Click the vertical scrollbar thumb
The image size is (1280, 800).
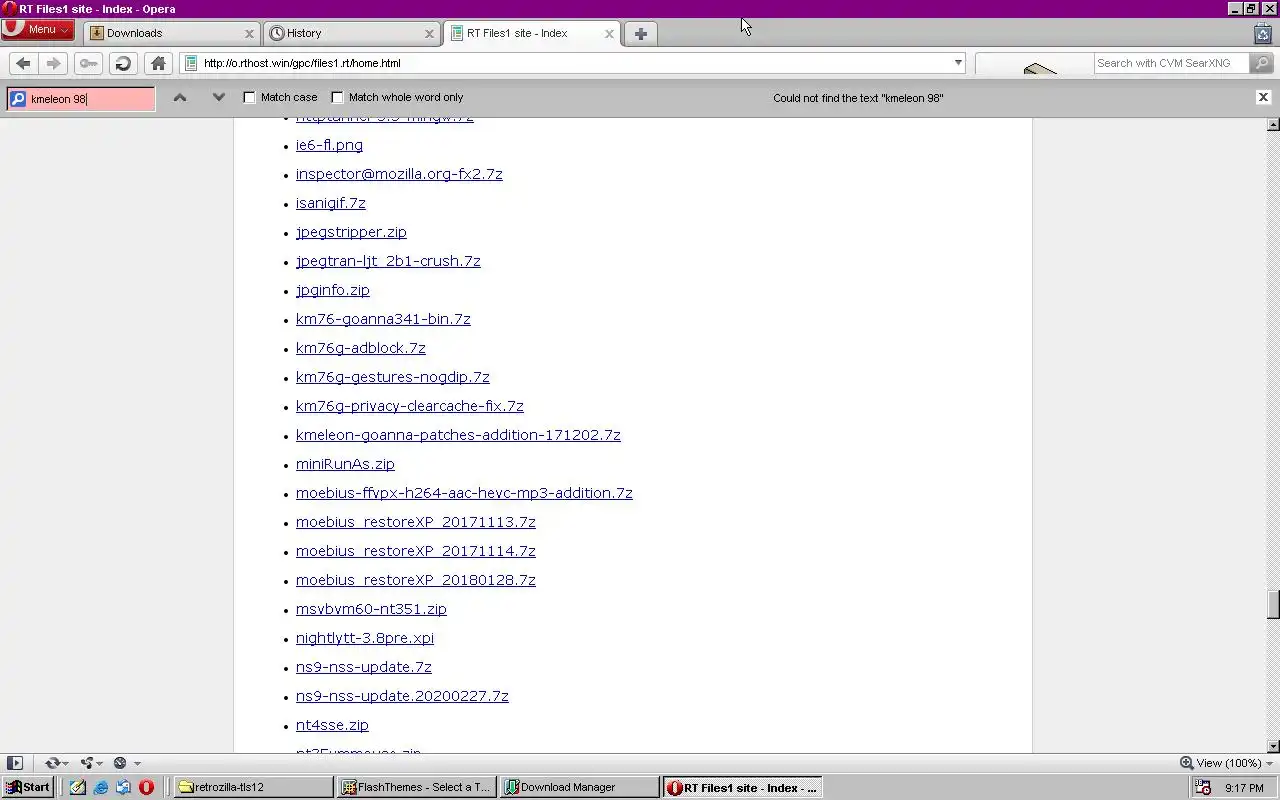(x=1273, y=605)
